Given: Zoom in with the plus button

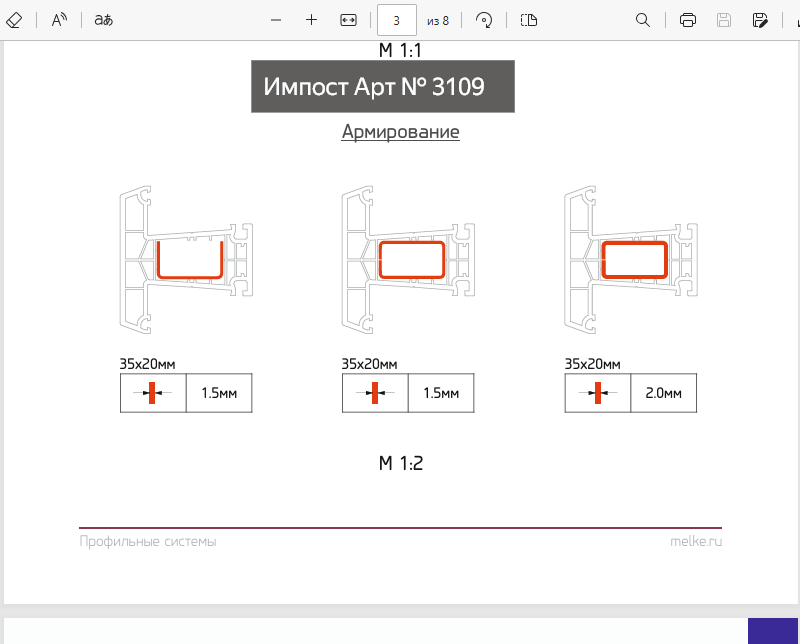Looking at the screenshot, I should coord(311,20).
